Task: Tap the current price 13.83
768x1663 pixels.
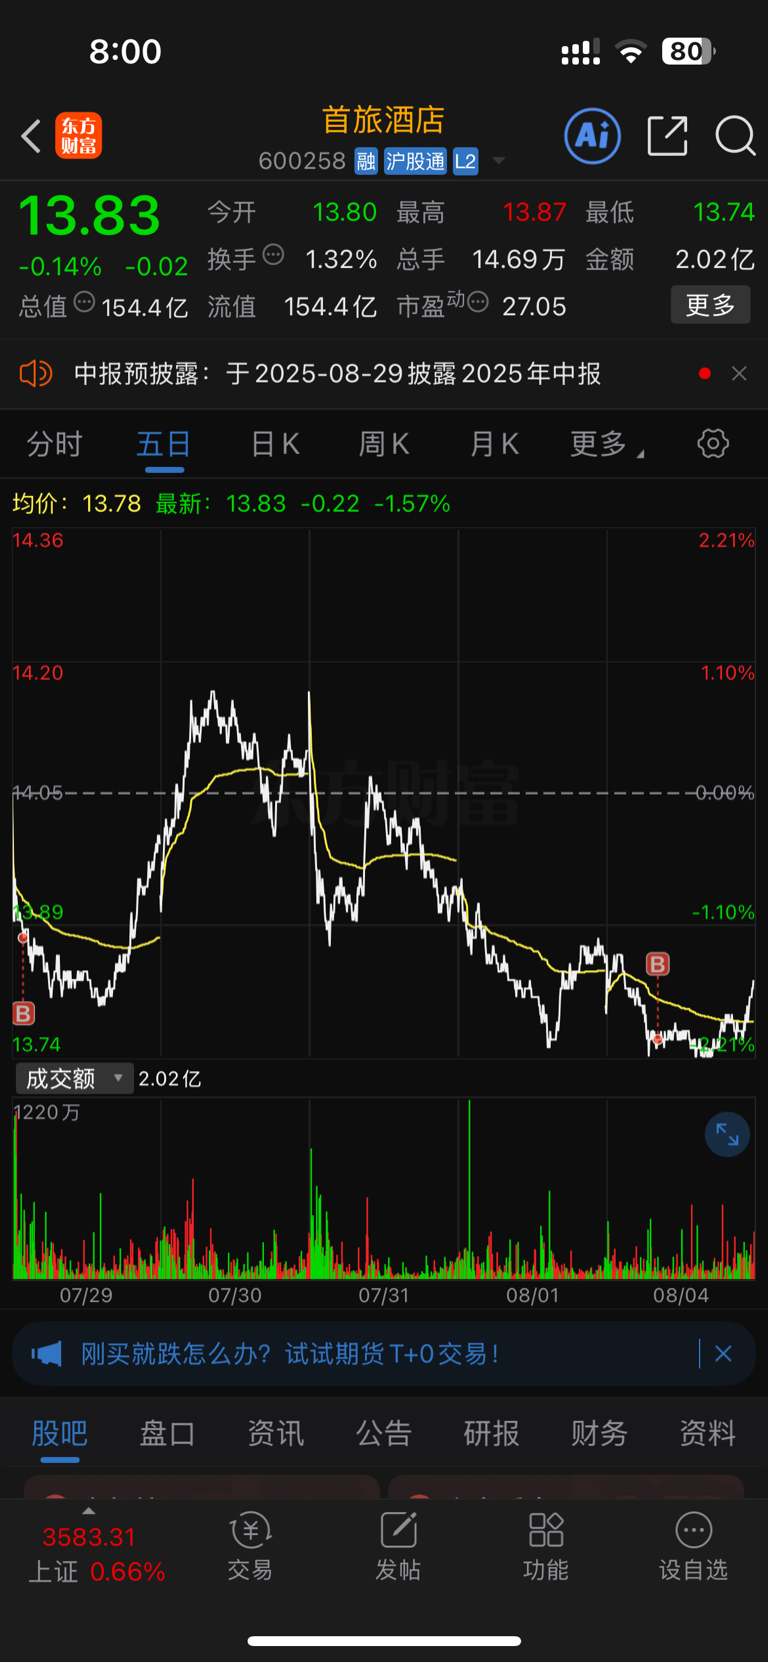Action: 89,215
